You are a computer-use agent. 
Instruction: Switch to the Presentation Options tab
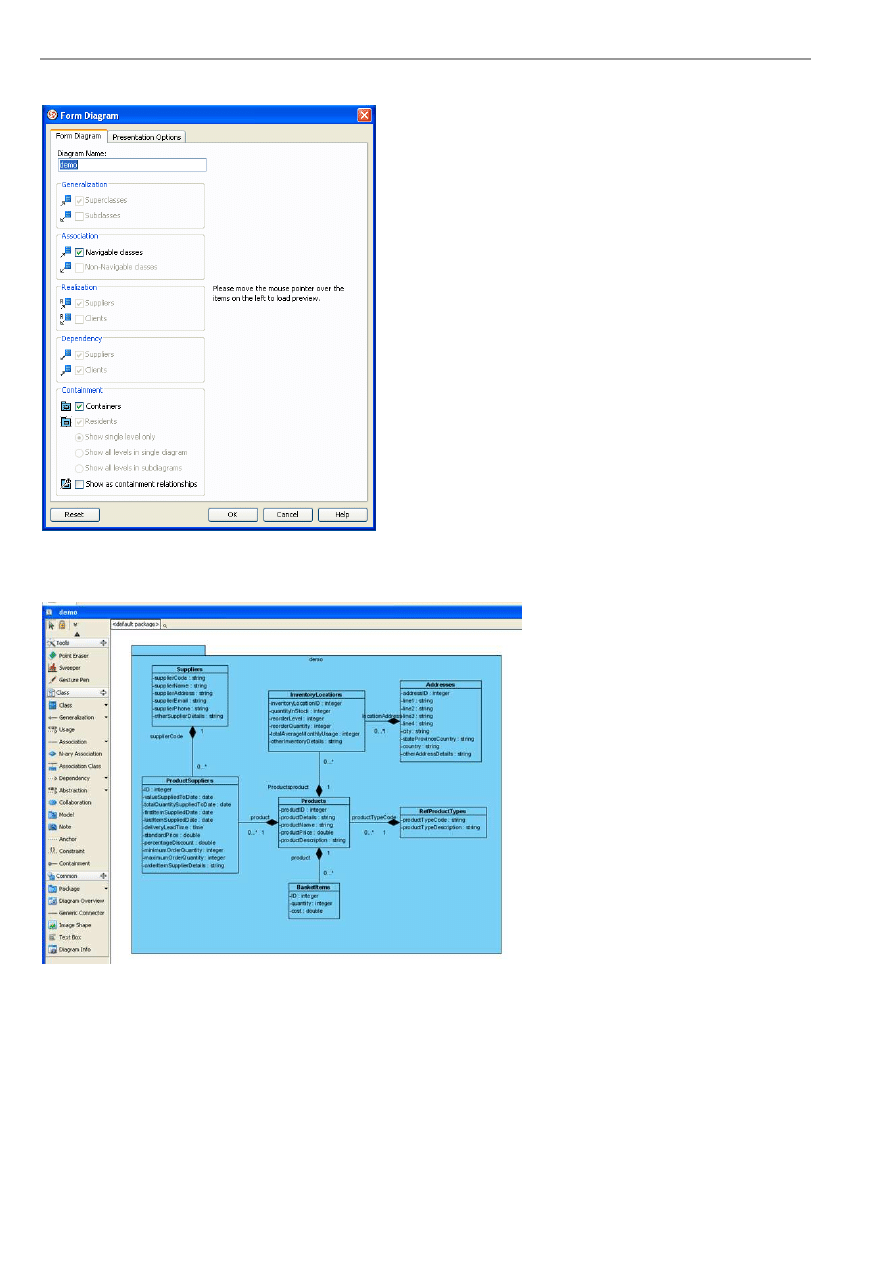tap(146, 137)
